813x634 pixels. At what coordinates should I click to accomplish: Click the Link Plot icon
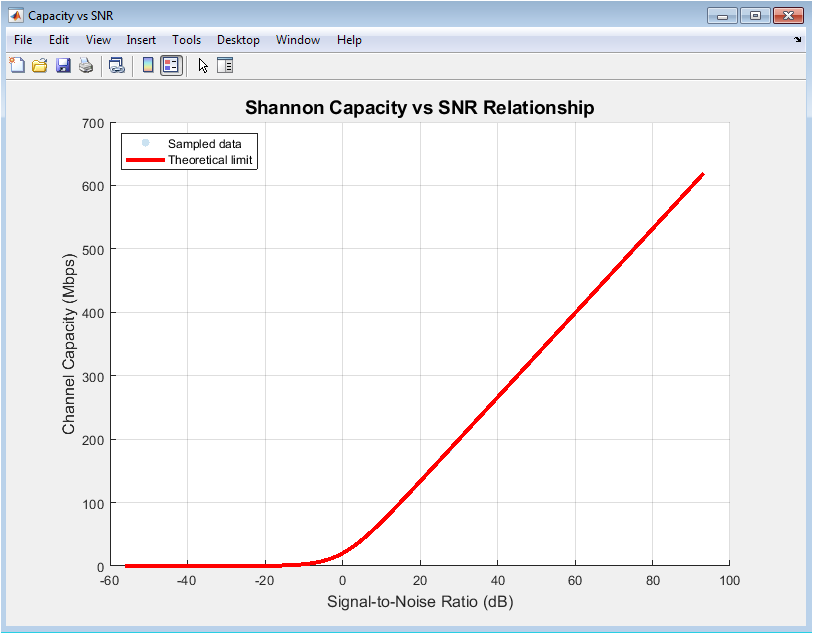point(117,66)
